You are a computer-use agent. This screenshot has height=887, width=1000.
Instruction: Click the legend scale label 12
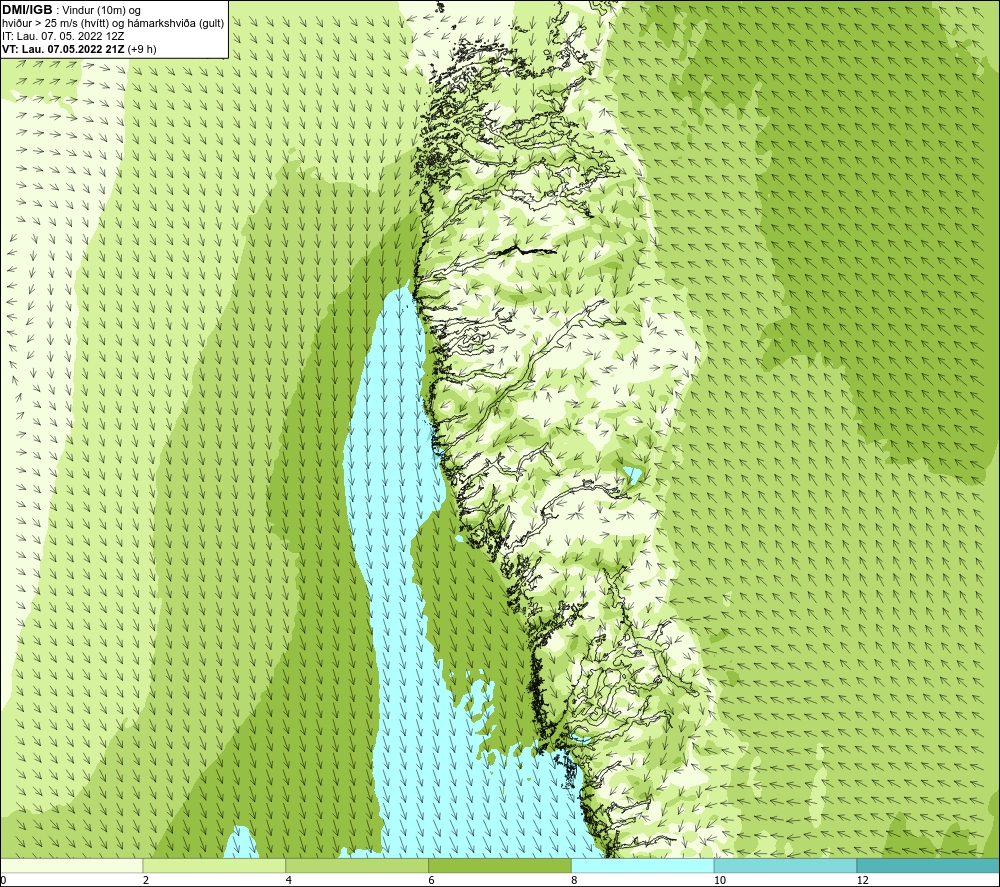coord(862,880)
